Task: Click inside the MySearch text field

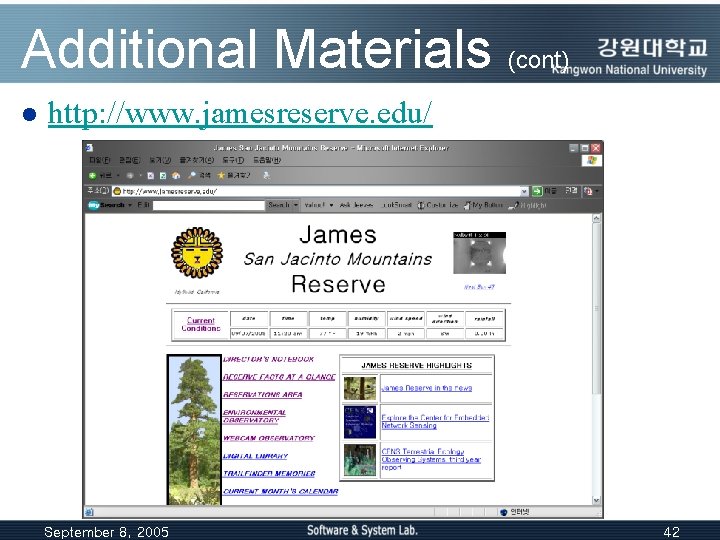Action: (208, 205)
